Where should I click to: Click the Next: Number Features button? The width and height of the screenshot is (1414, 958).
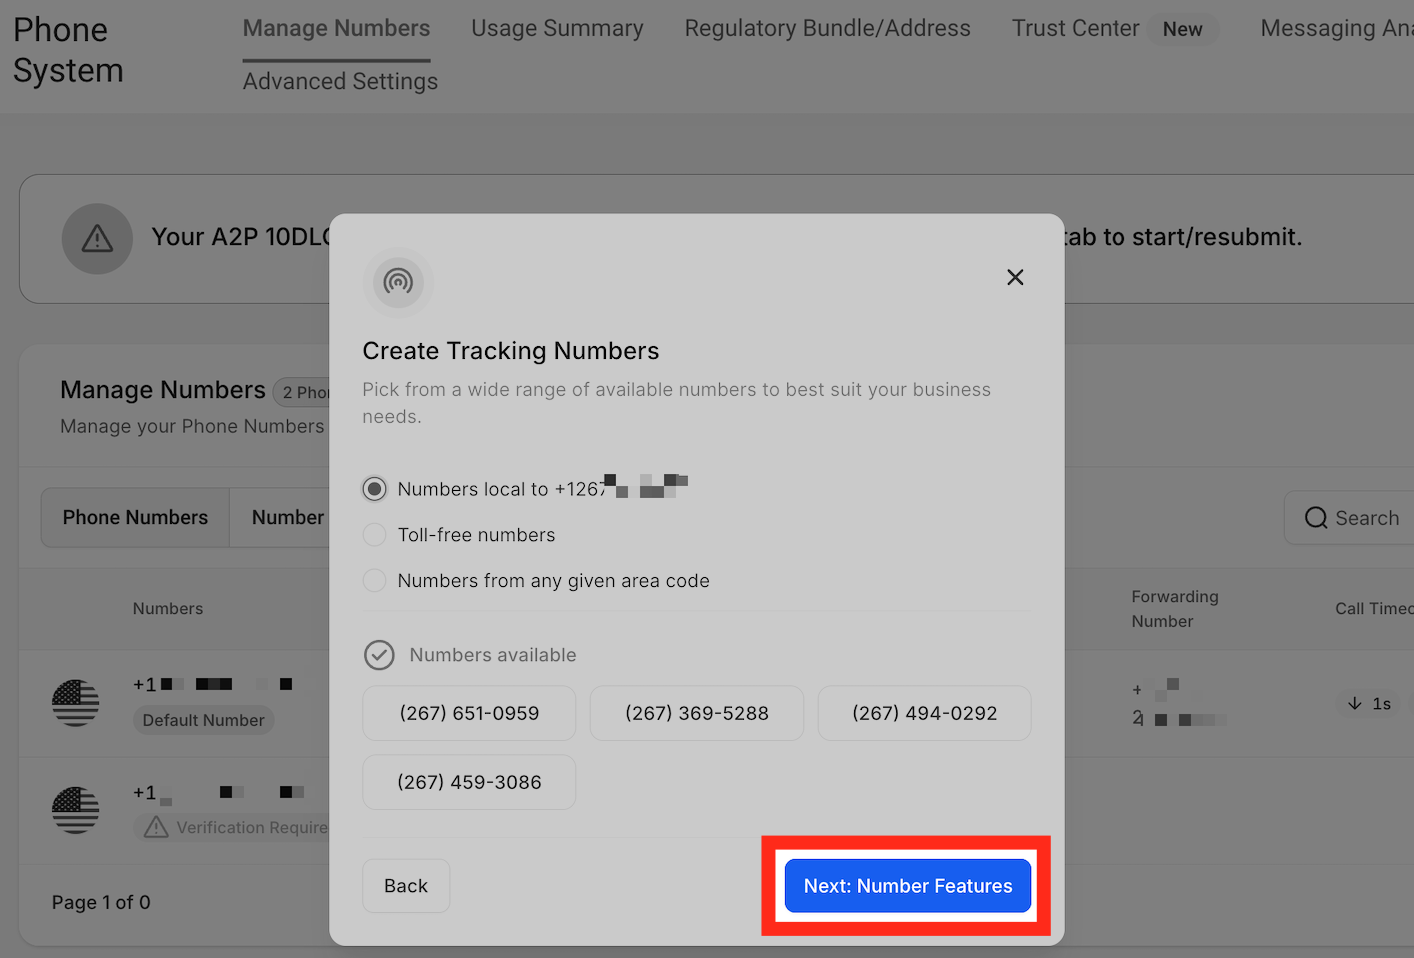tap(907, 885)
